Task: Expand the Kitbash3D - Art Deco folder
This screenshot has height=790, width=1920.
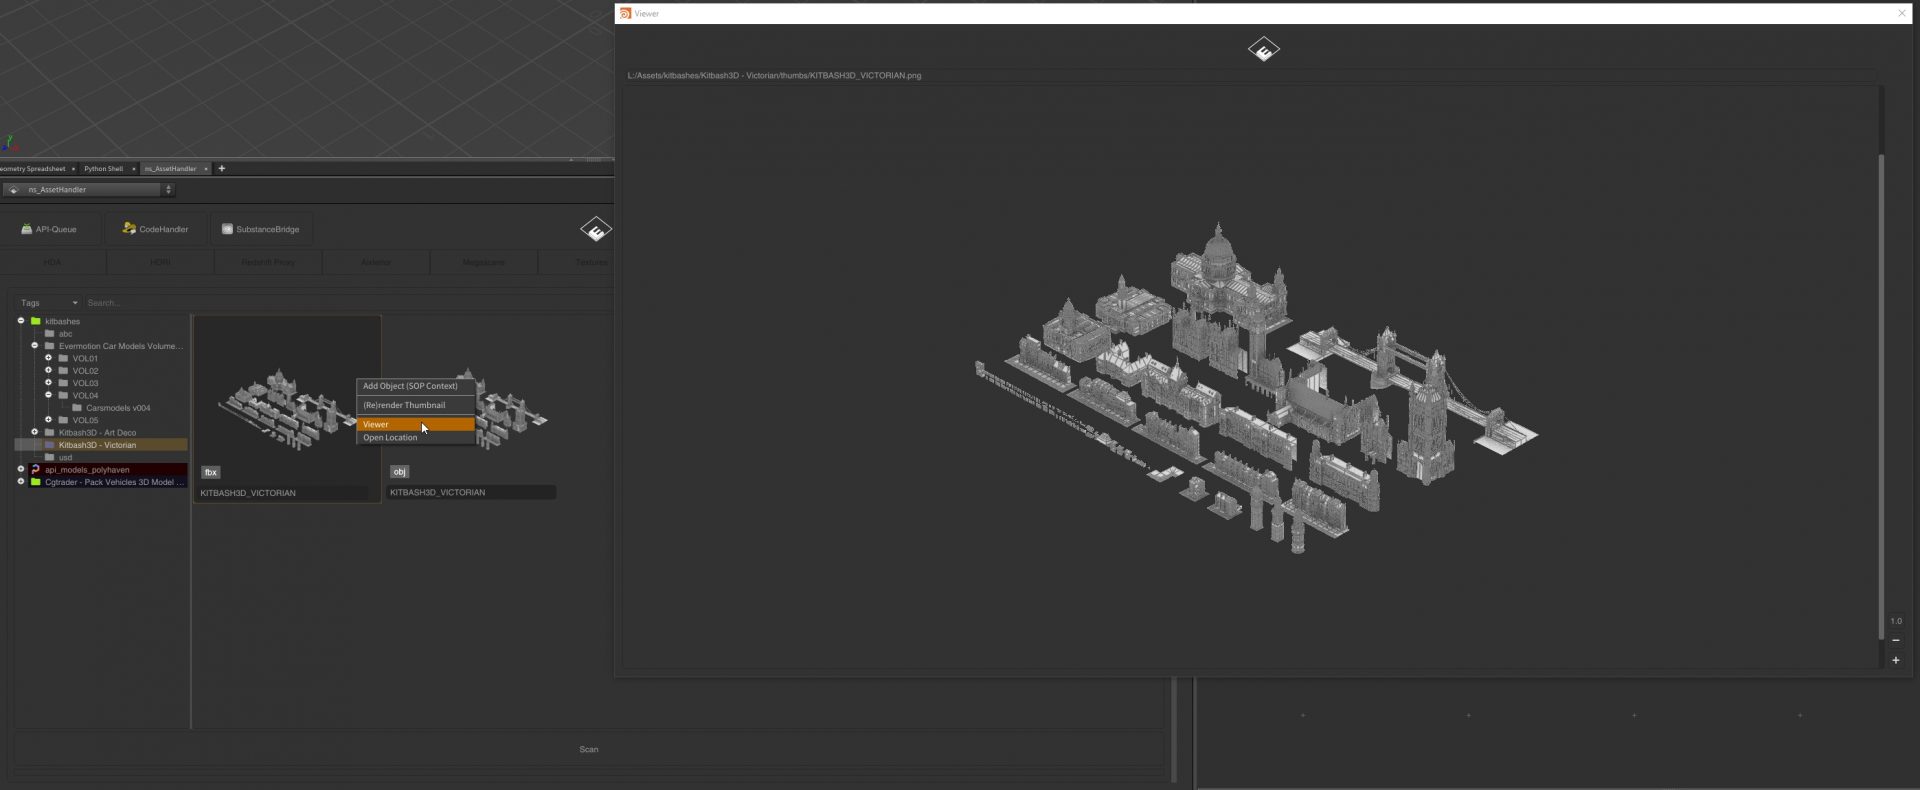Action: pos(35,432)
